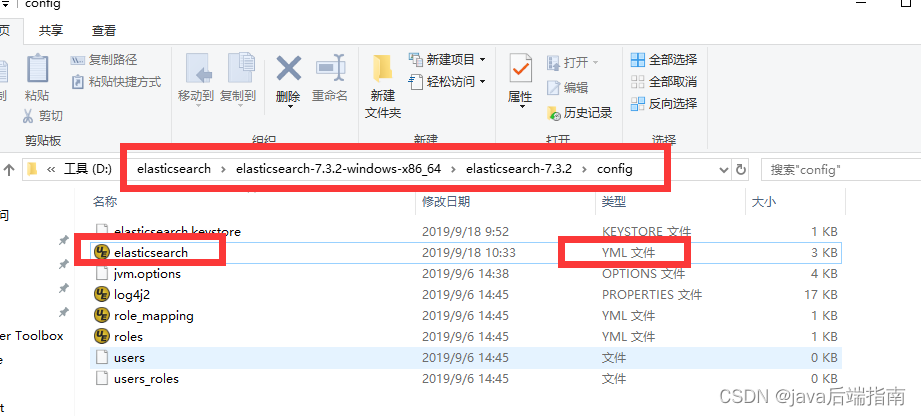Screen dimensions: 921x416
Task: Click elasticsearch-7.3.2 breadcrumb segment
Action: click(x=519, y=169)
